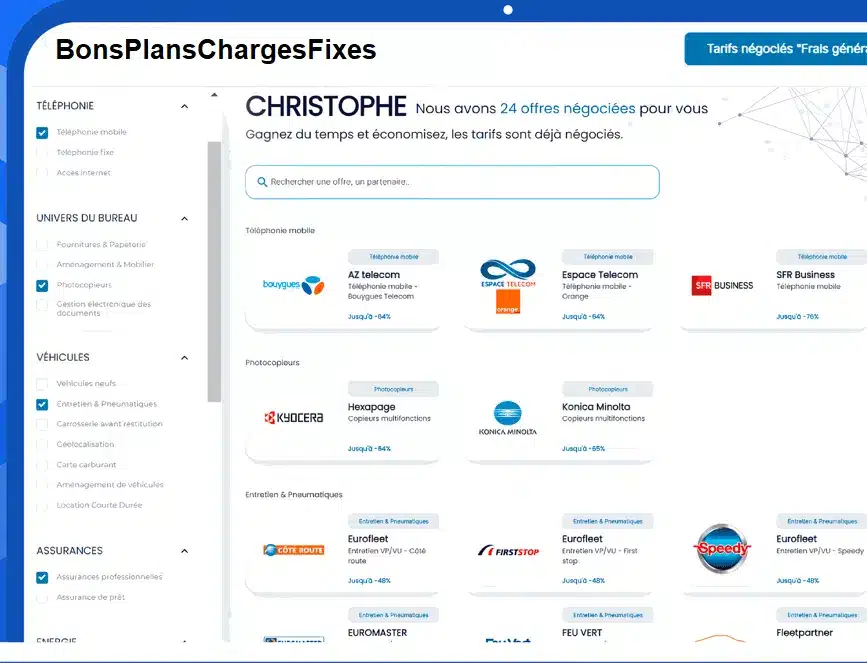Click the offer search input field

452,182
